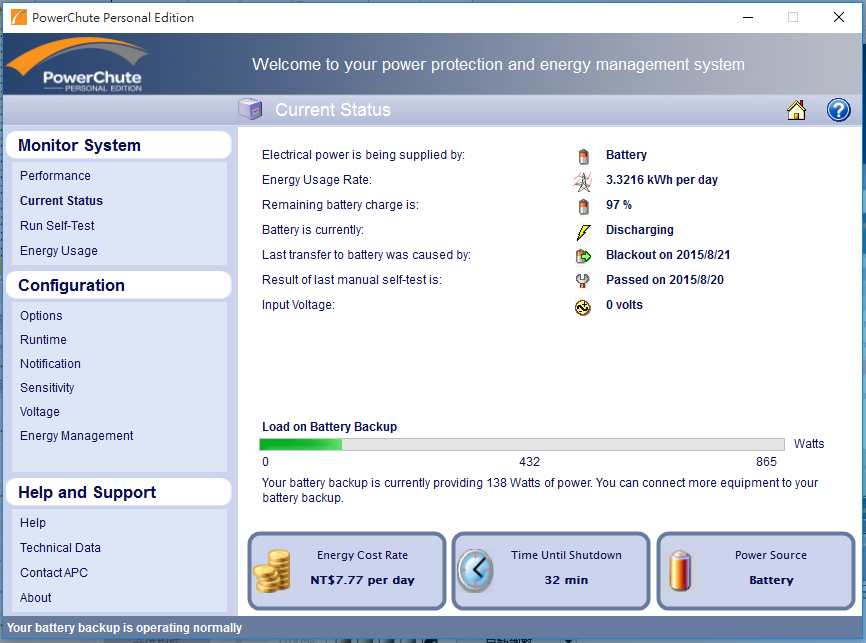
Task: Click the Monitor System section header
Action: pos(118,145)
